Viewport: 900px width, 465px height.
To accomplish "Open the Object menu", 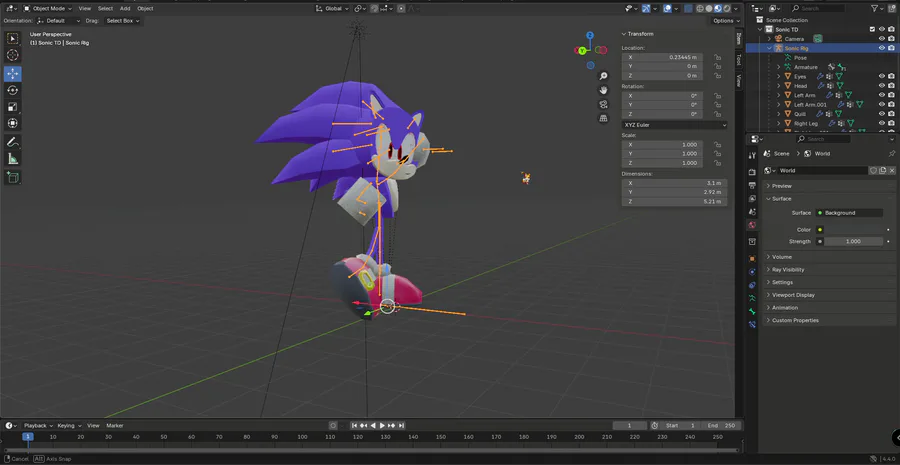I will pyautogui.click(x=145, y=9).
